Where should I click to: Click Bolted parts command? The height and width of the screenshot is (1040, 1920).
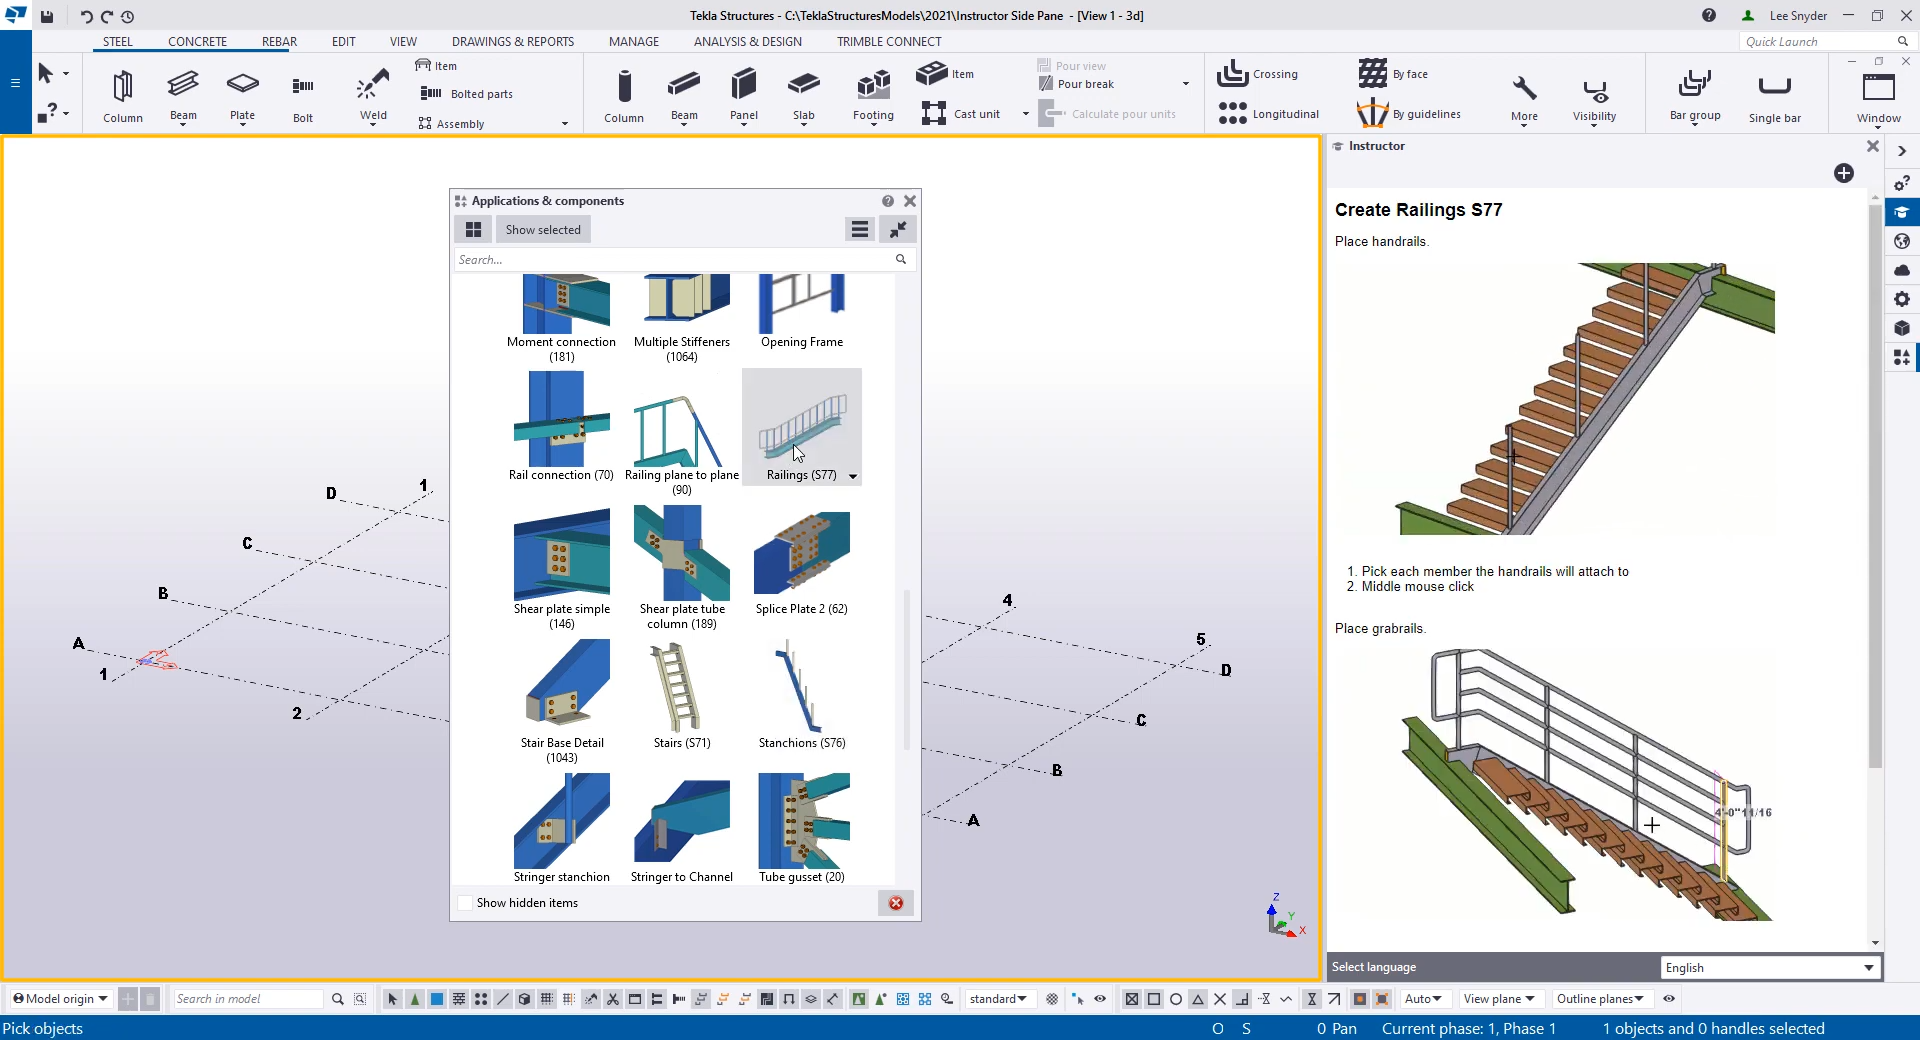point(467,94)
